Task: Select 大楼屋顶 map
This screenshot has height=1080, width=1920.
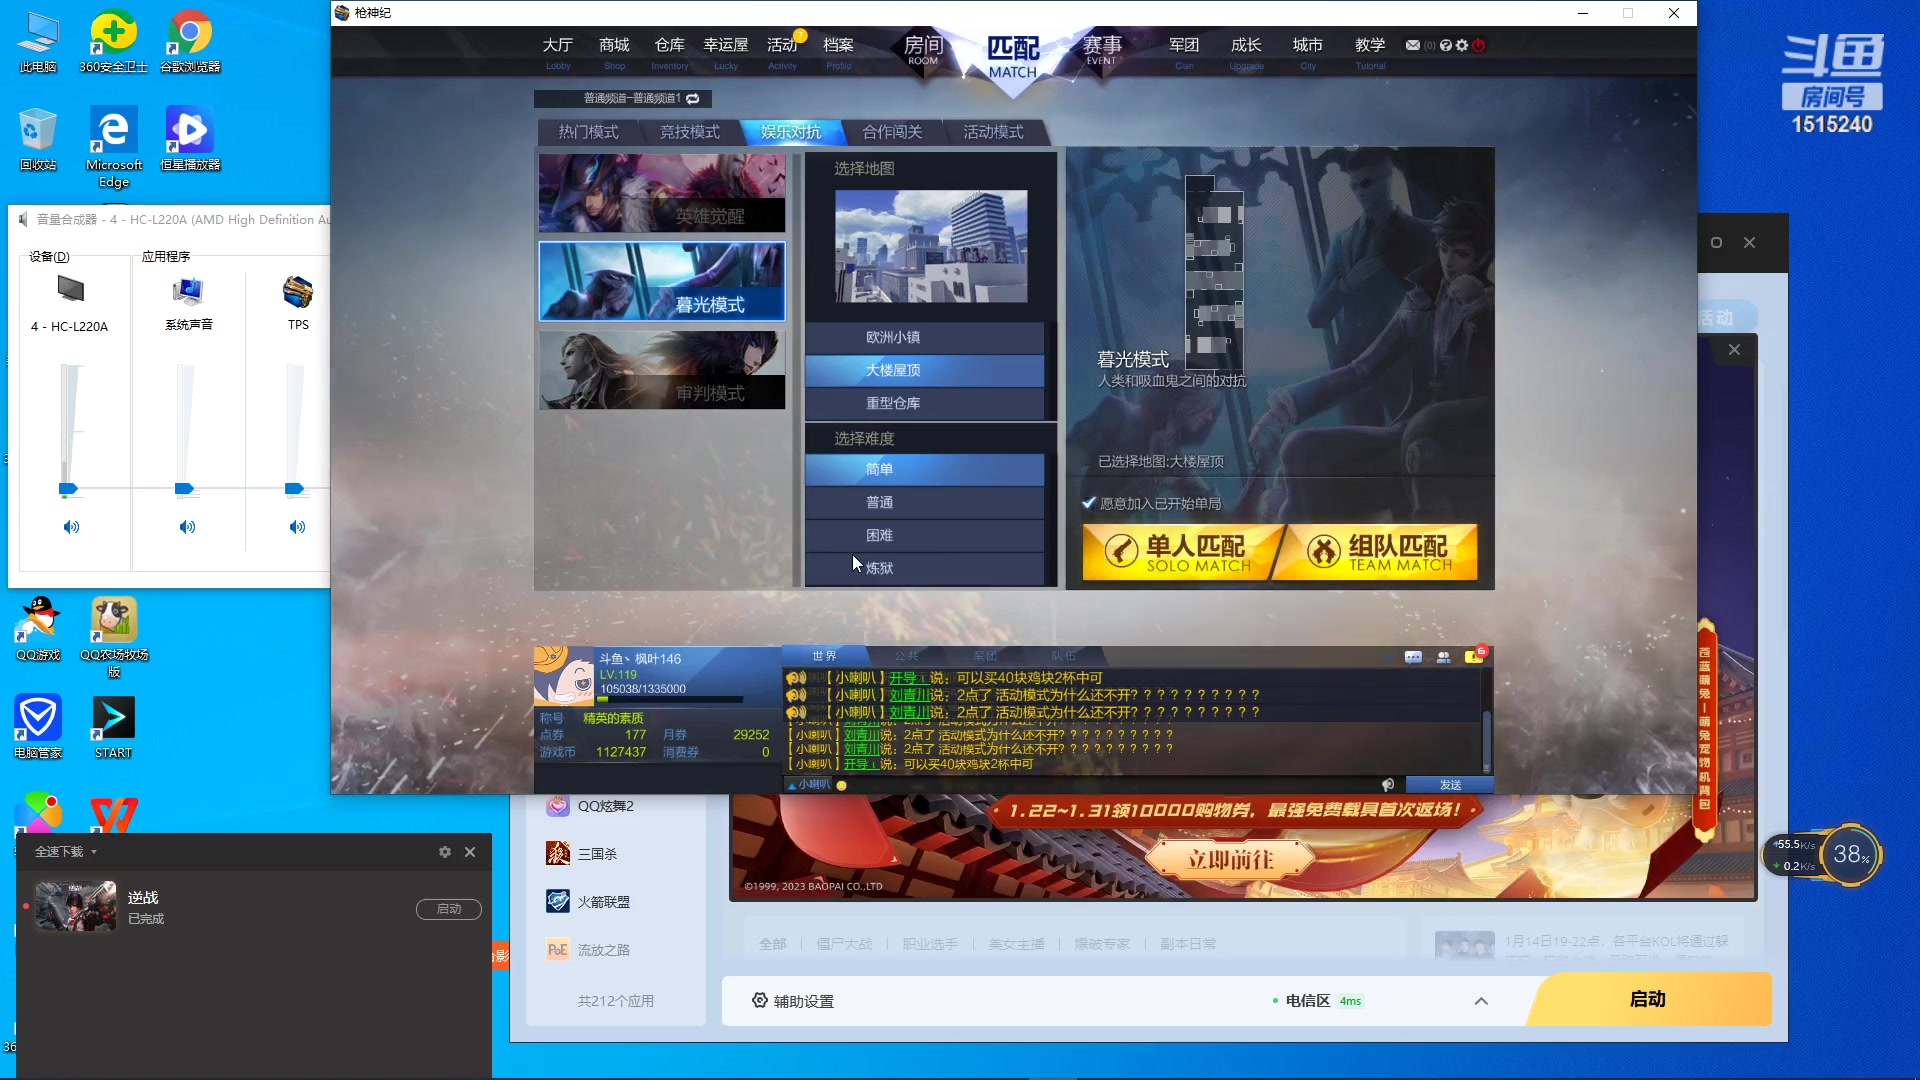Action: pos(924,370)
